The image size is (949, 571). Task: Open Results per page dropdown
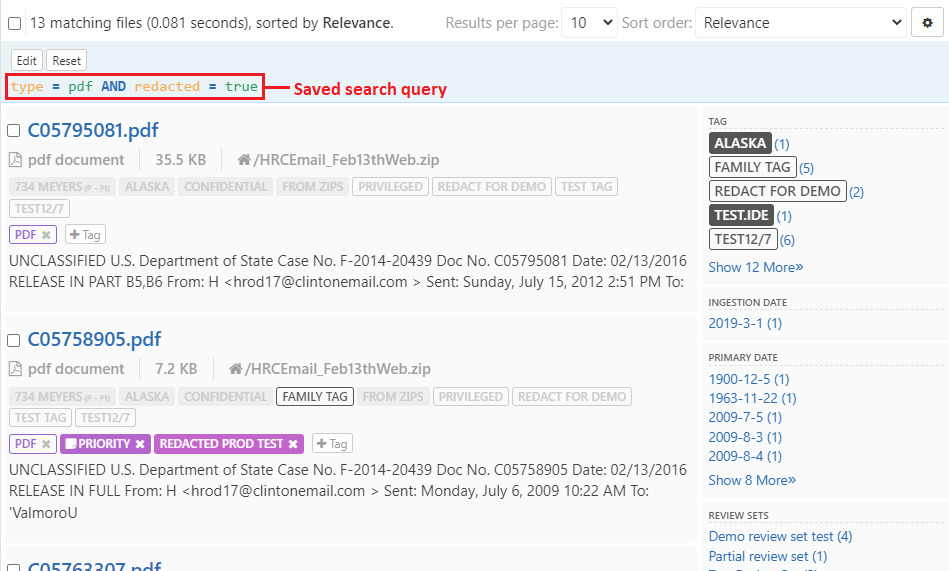589,23
